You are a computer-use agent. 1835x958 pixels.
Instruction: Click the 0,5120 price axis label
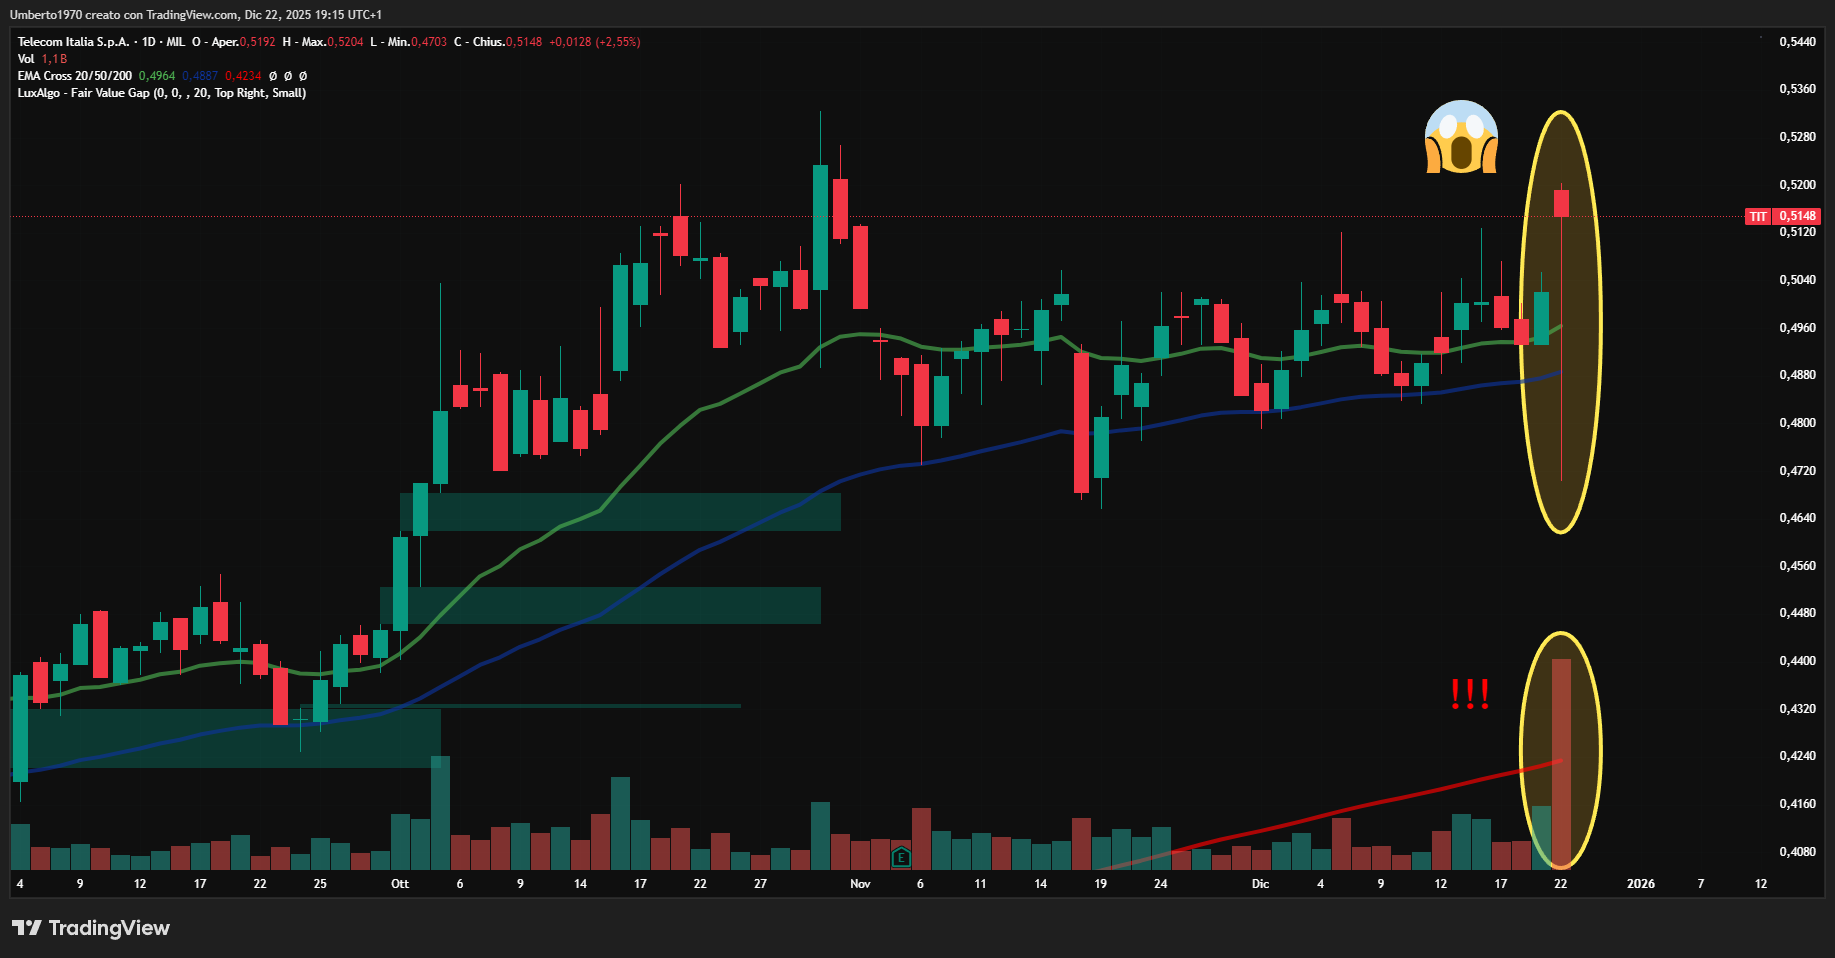1797,232
